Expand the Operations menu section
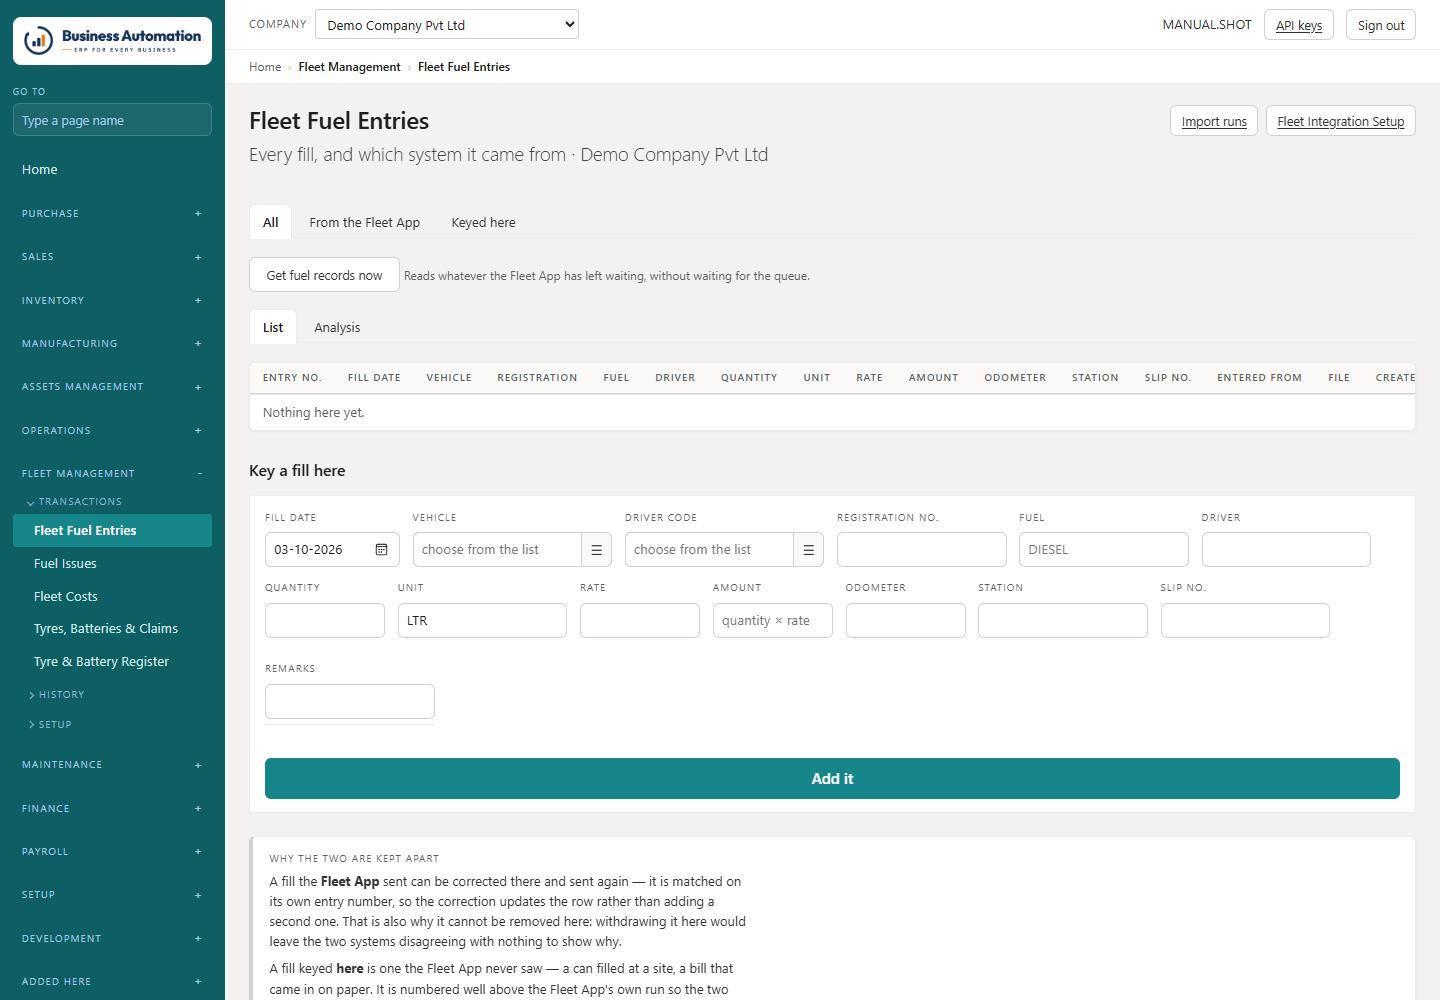This screenshot has width=1440, height=1000. [x=112, y=431]
